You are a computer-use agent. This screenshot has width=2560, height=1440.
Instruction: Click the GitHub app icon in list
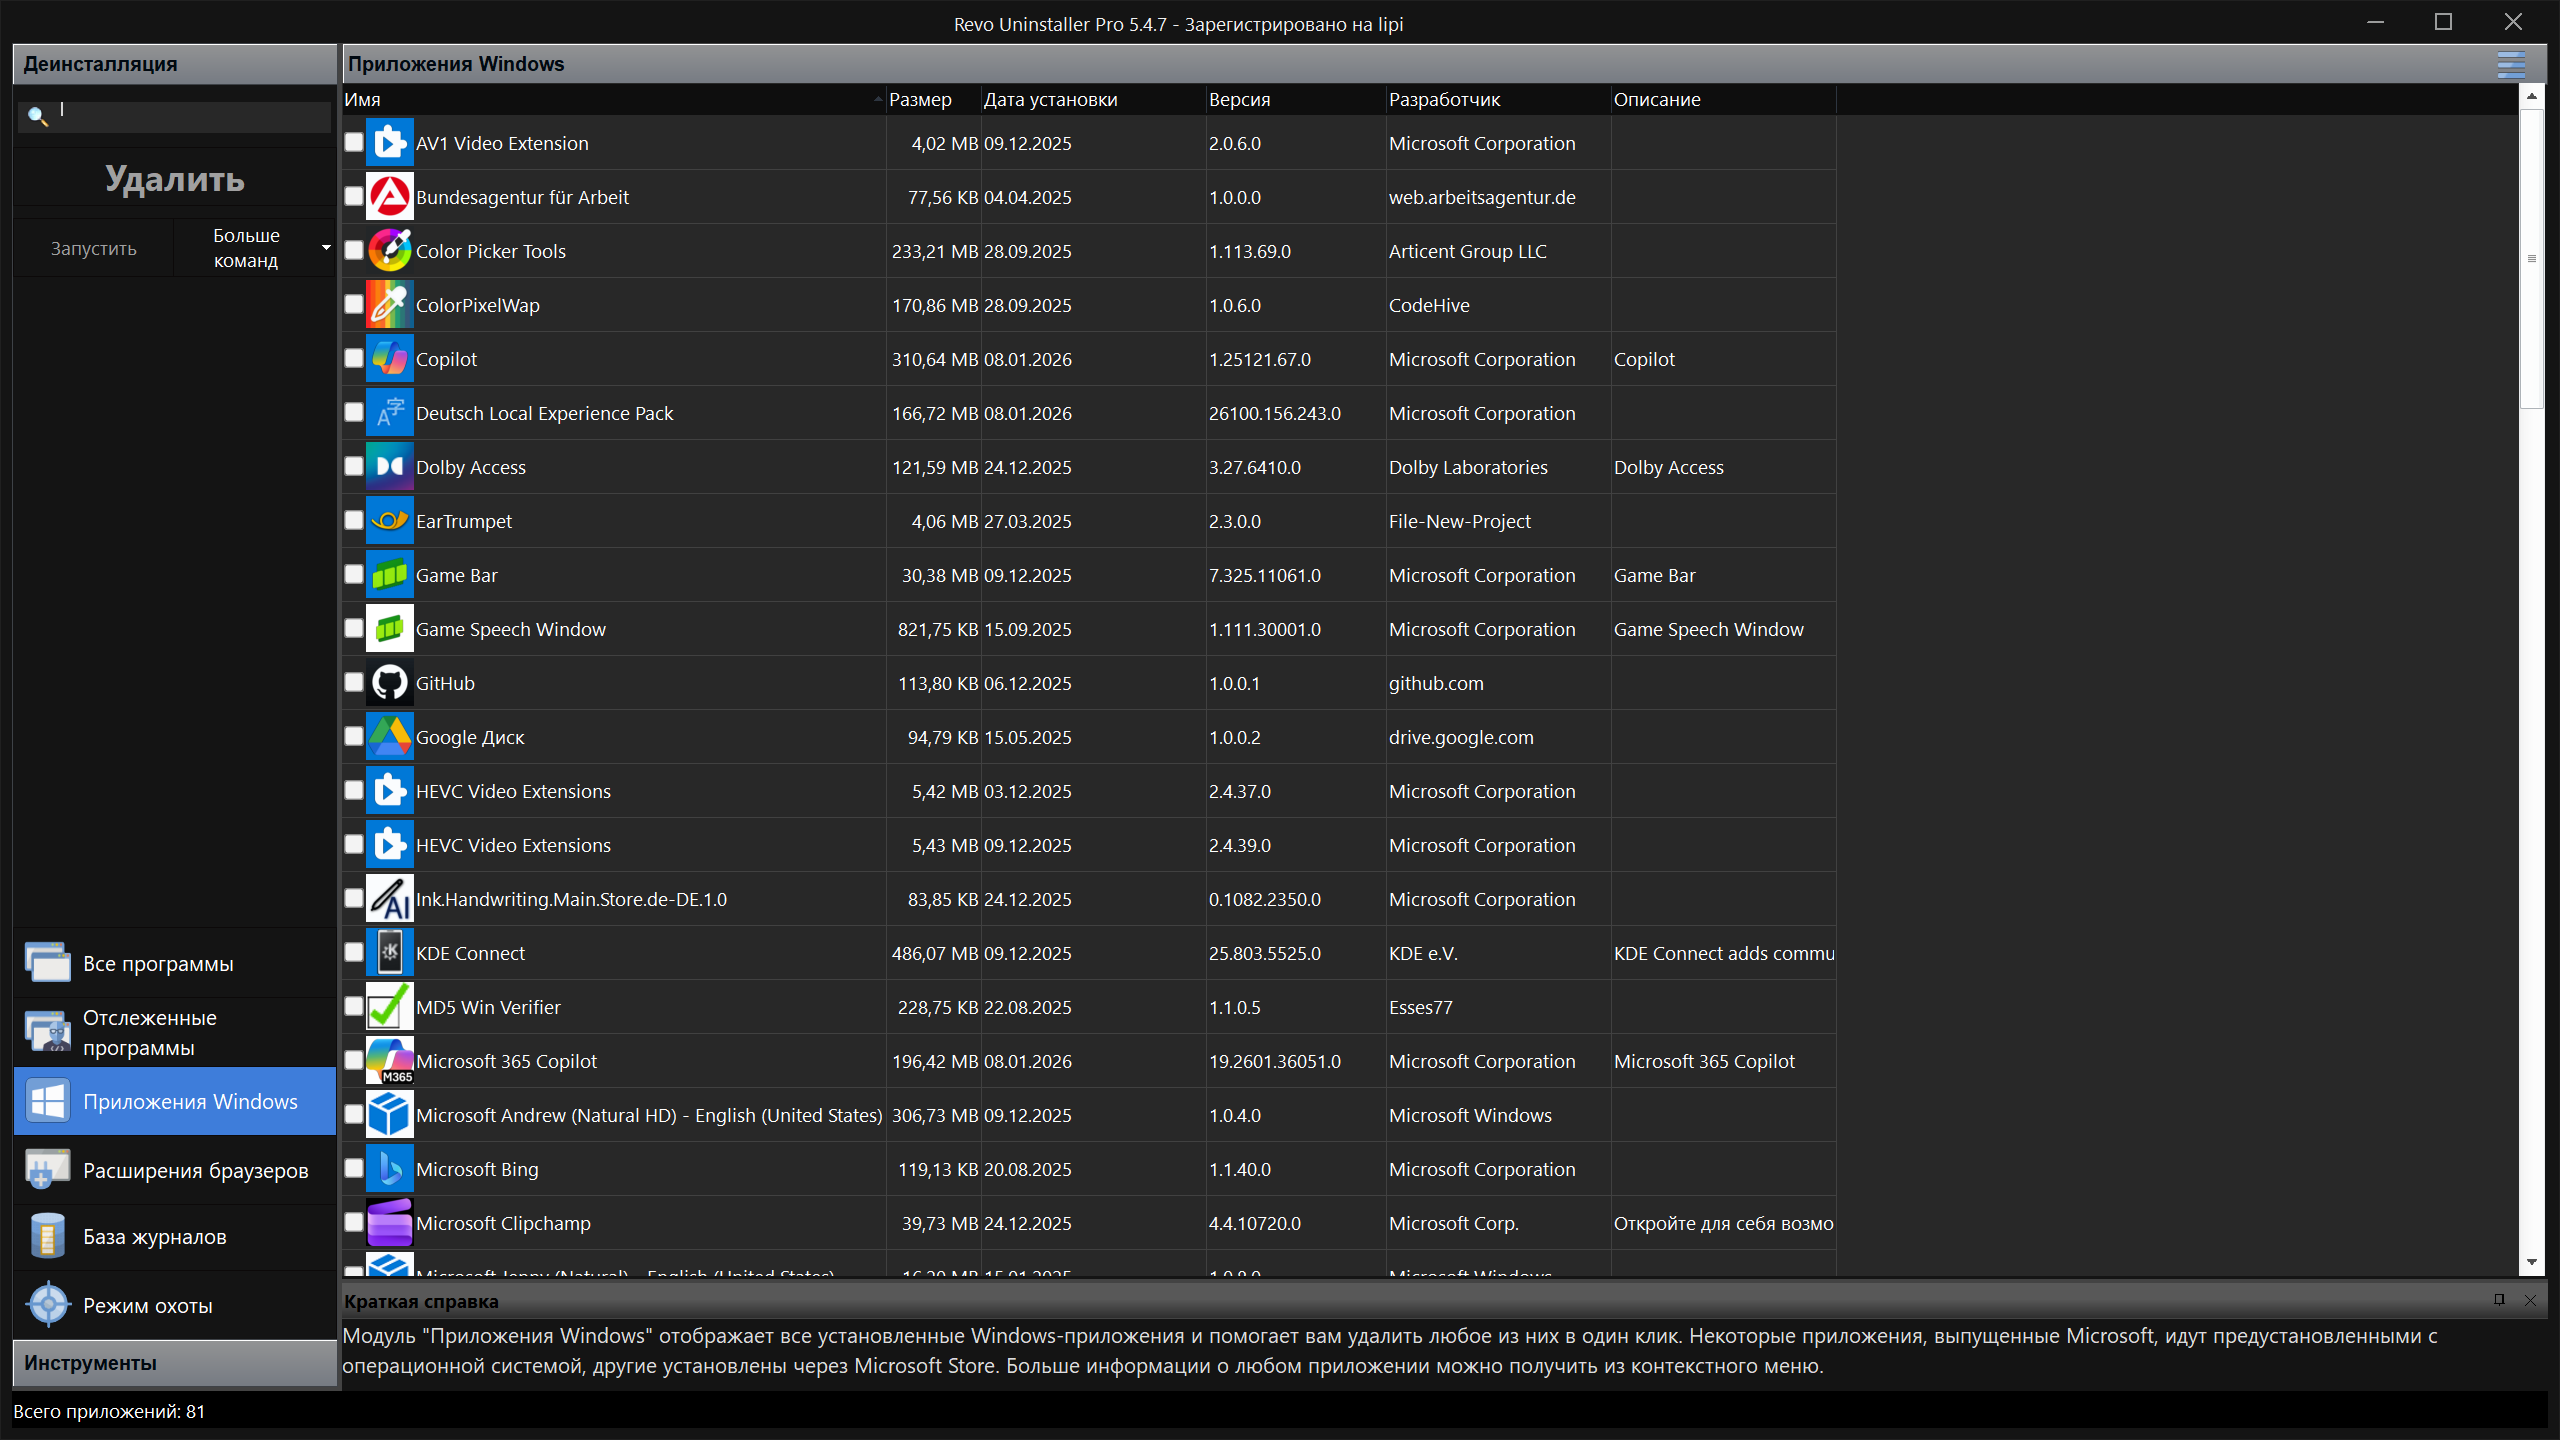389,683
